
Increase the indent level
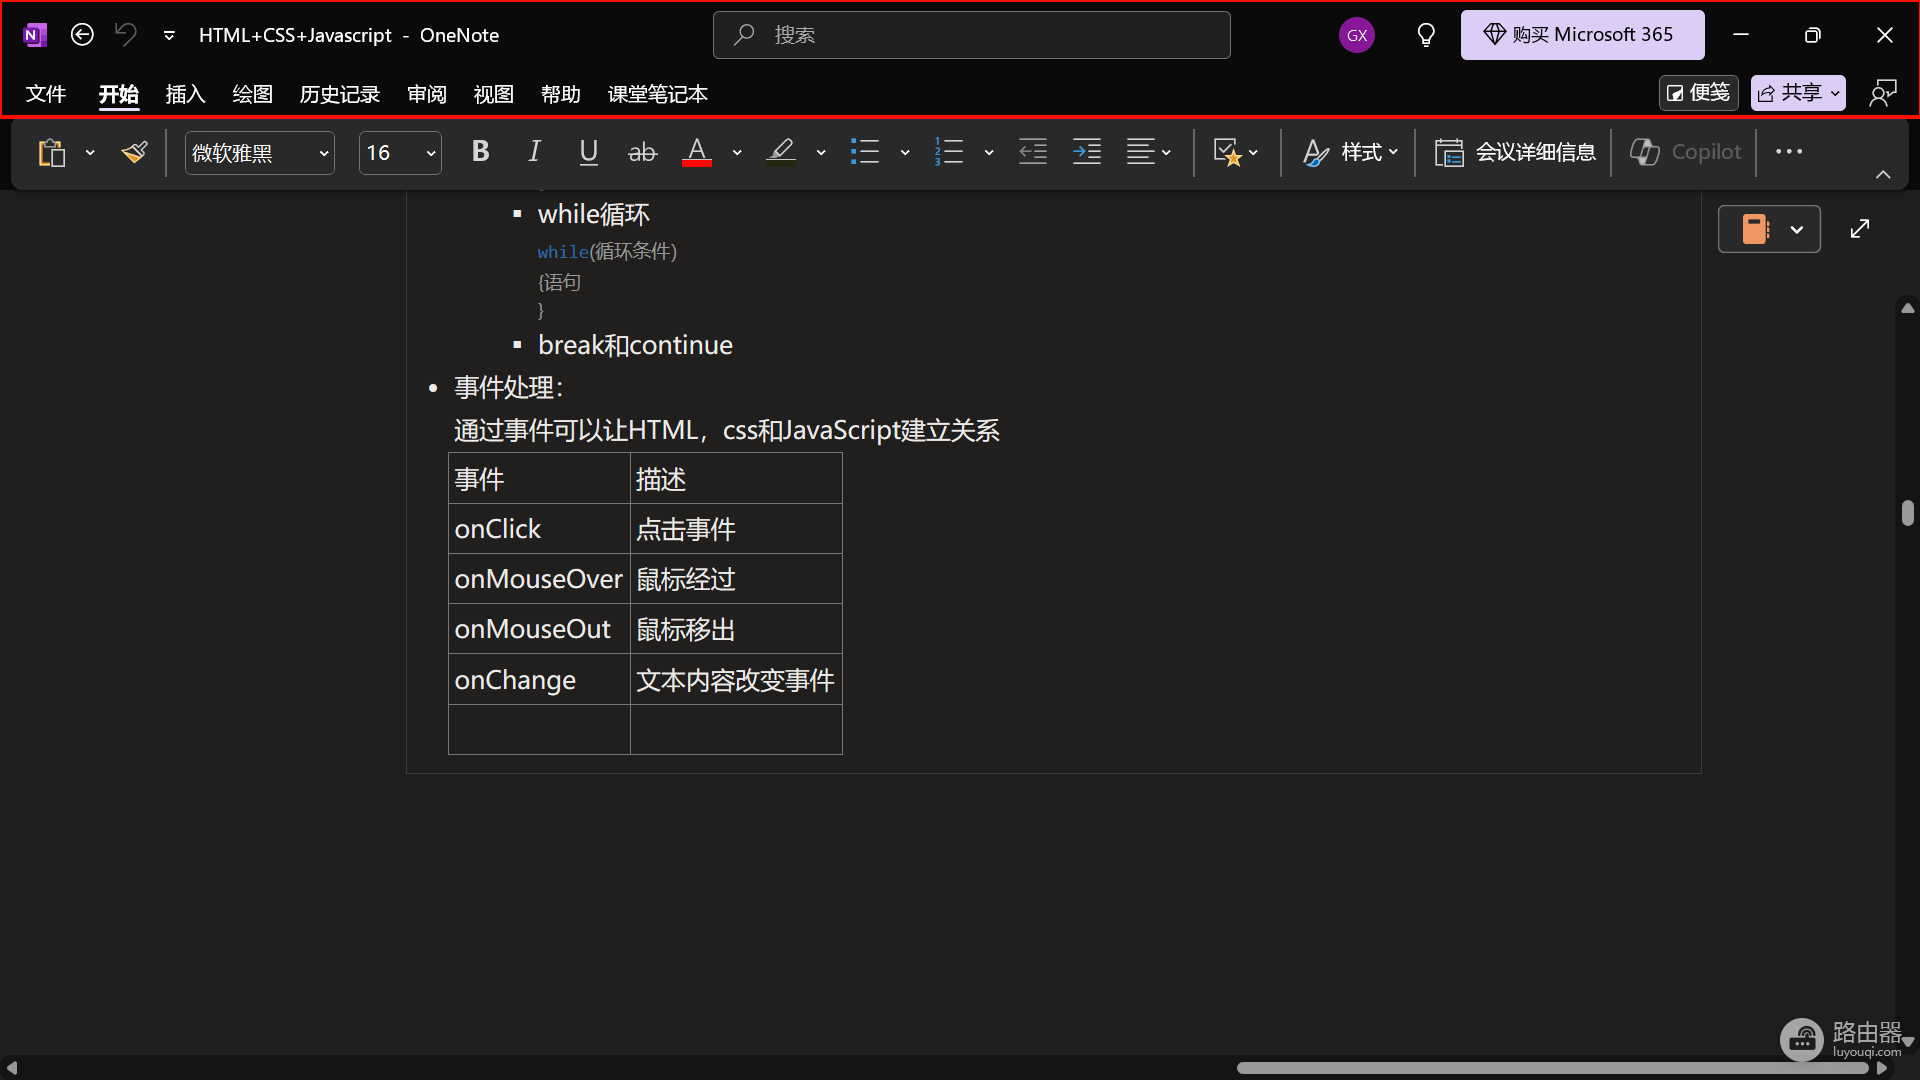(x=1087, y=152)
